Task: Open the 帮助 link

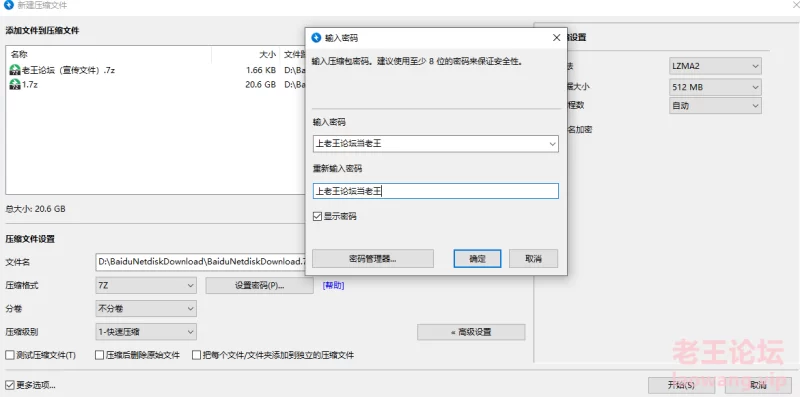Action: (x=333, y=286)
